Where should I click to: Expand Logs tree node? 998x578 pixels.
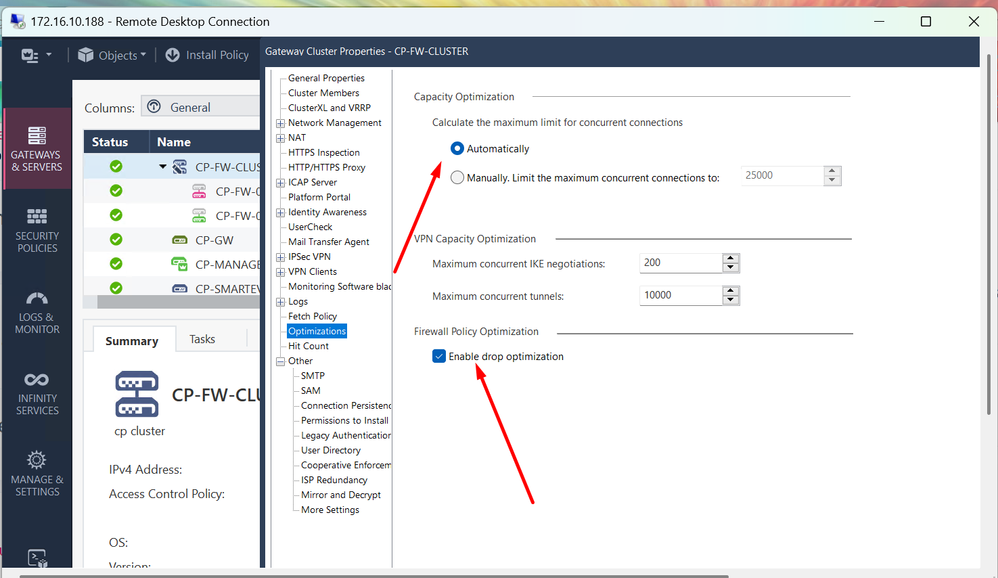[280, 302]
